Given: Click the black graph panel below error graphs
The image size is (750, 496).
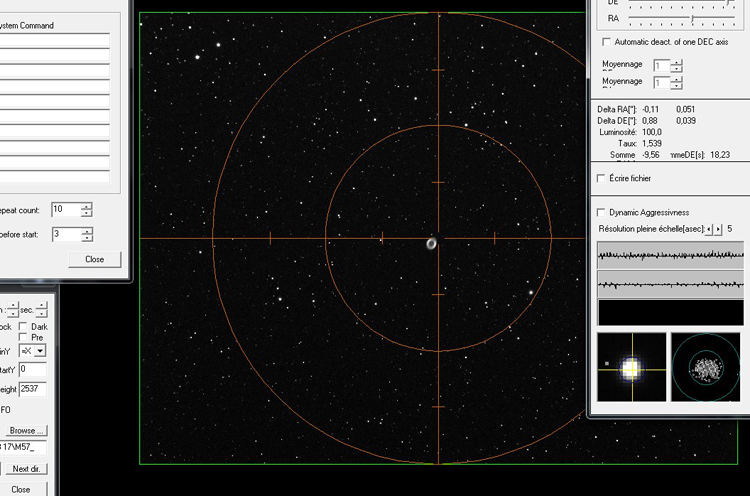Looking at the screenshot, I should click(671, 312).
